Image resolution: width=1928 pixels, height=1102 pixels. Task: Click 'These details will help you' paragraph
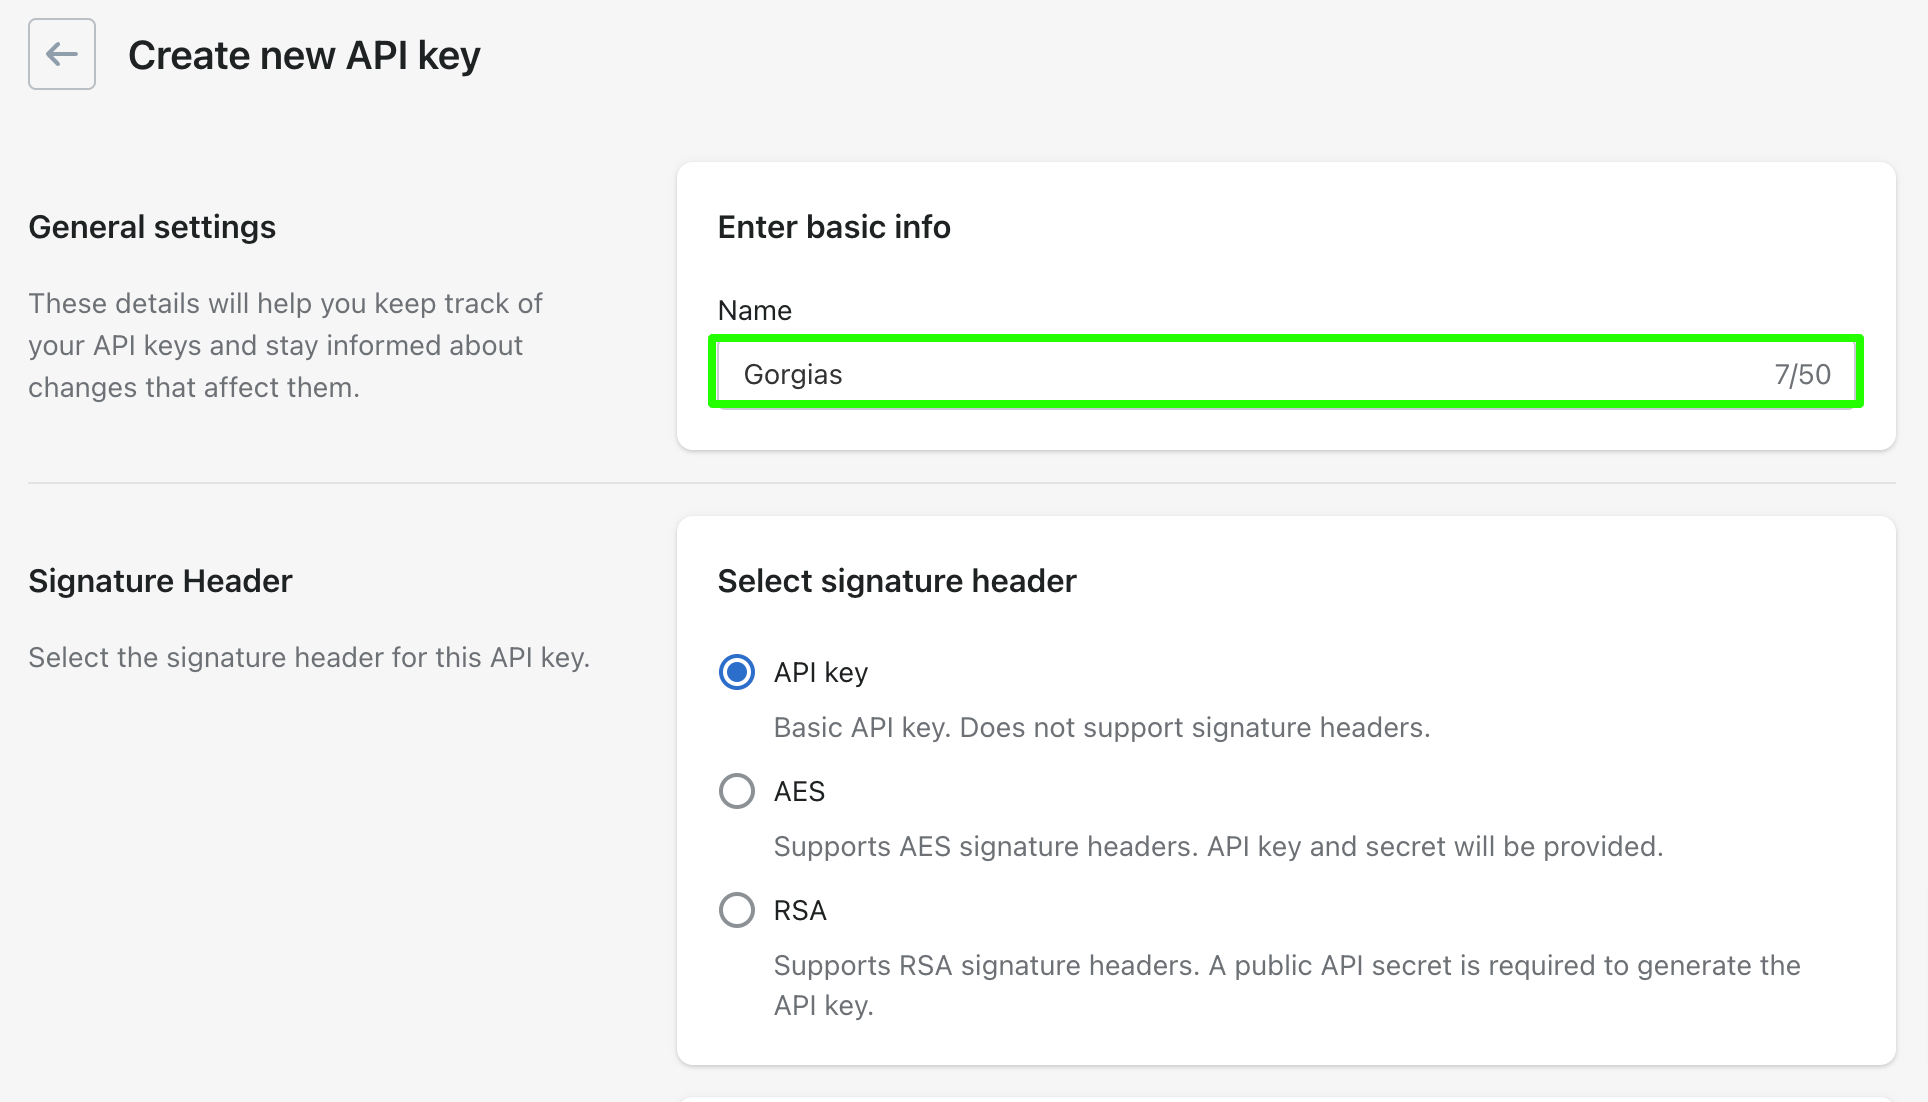(x=285, y=345)
